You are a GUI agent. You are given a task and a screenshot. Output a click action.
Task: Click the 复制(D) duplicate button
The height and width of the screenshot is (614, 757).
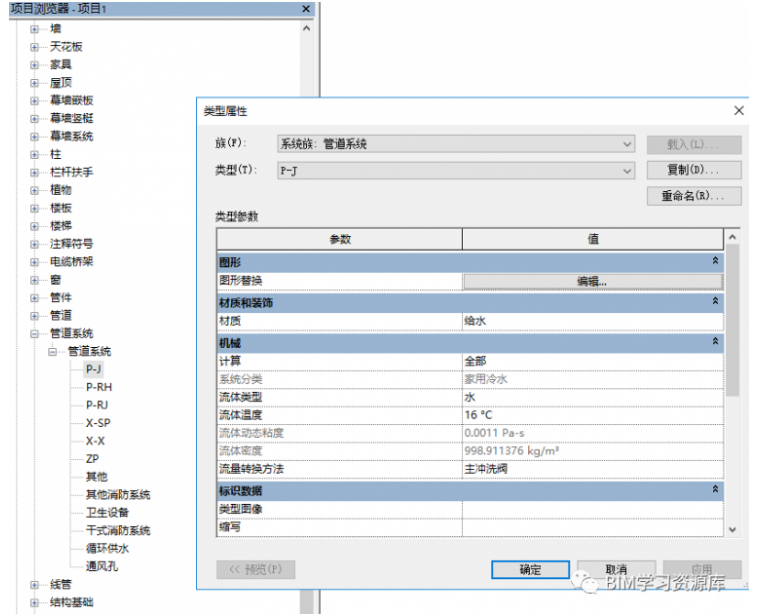click(x=694, y=170)
